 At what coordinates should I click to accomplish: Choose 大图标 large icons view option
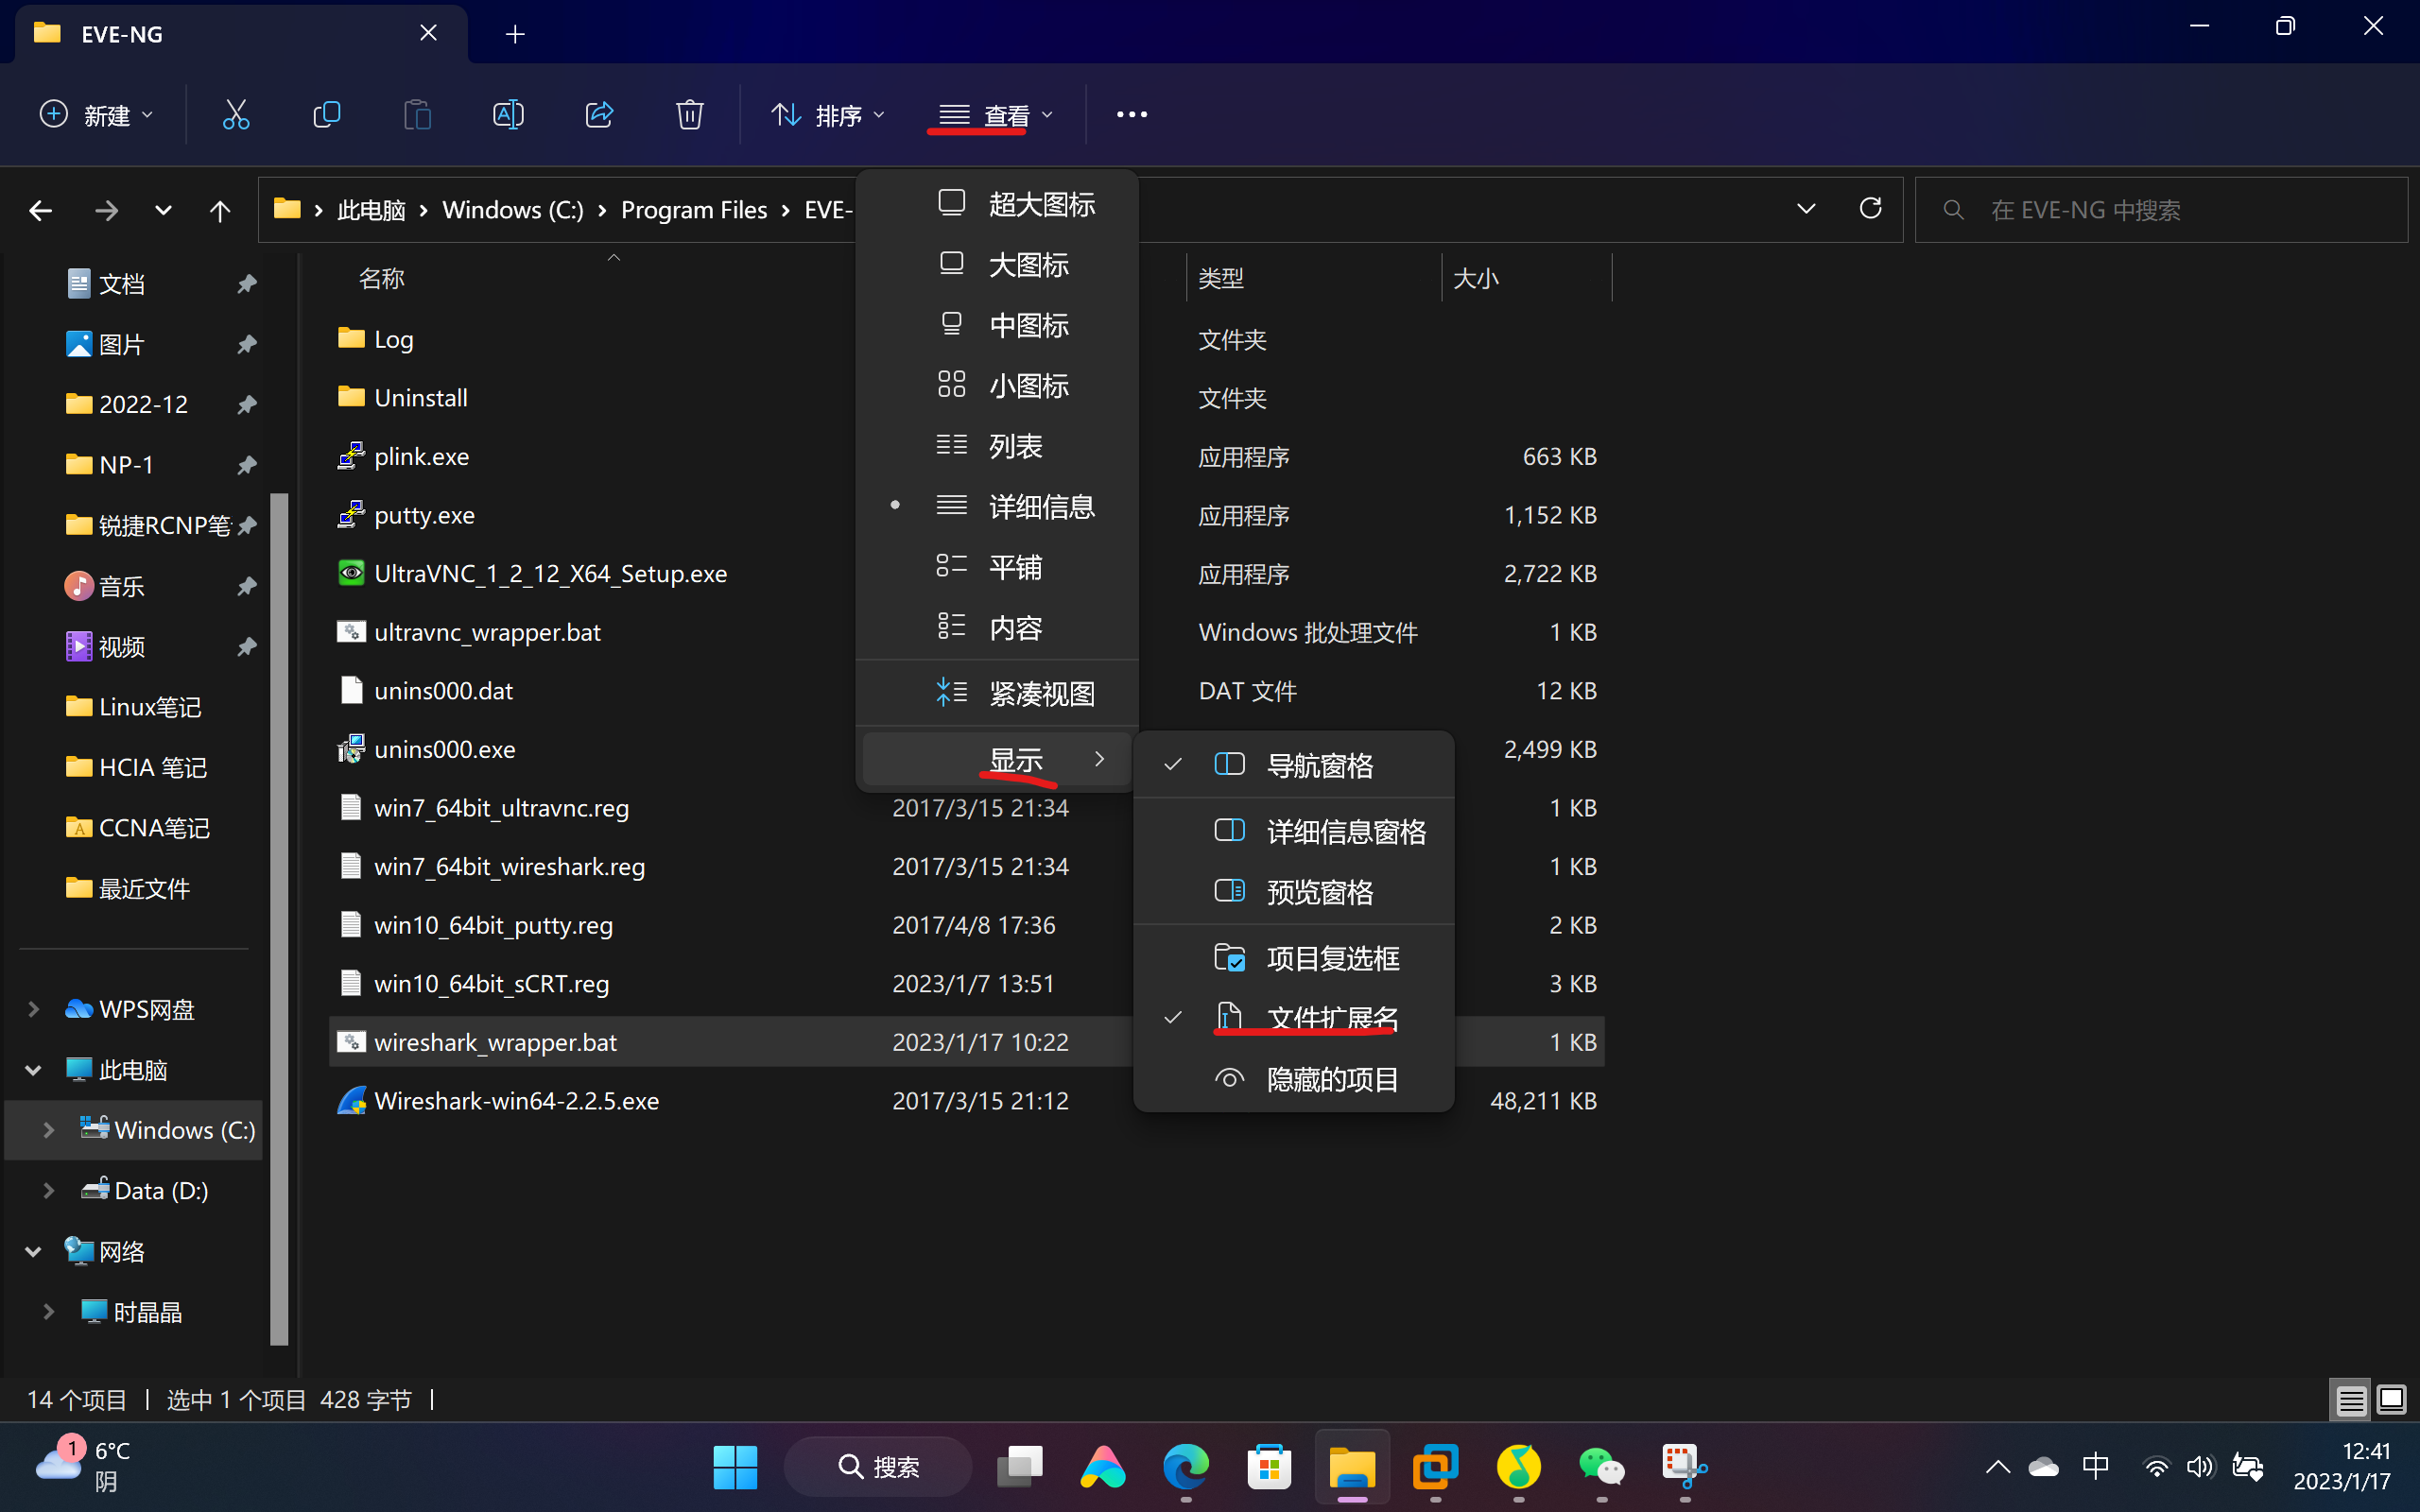(1028, 265)
